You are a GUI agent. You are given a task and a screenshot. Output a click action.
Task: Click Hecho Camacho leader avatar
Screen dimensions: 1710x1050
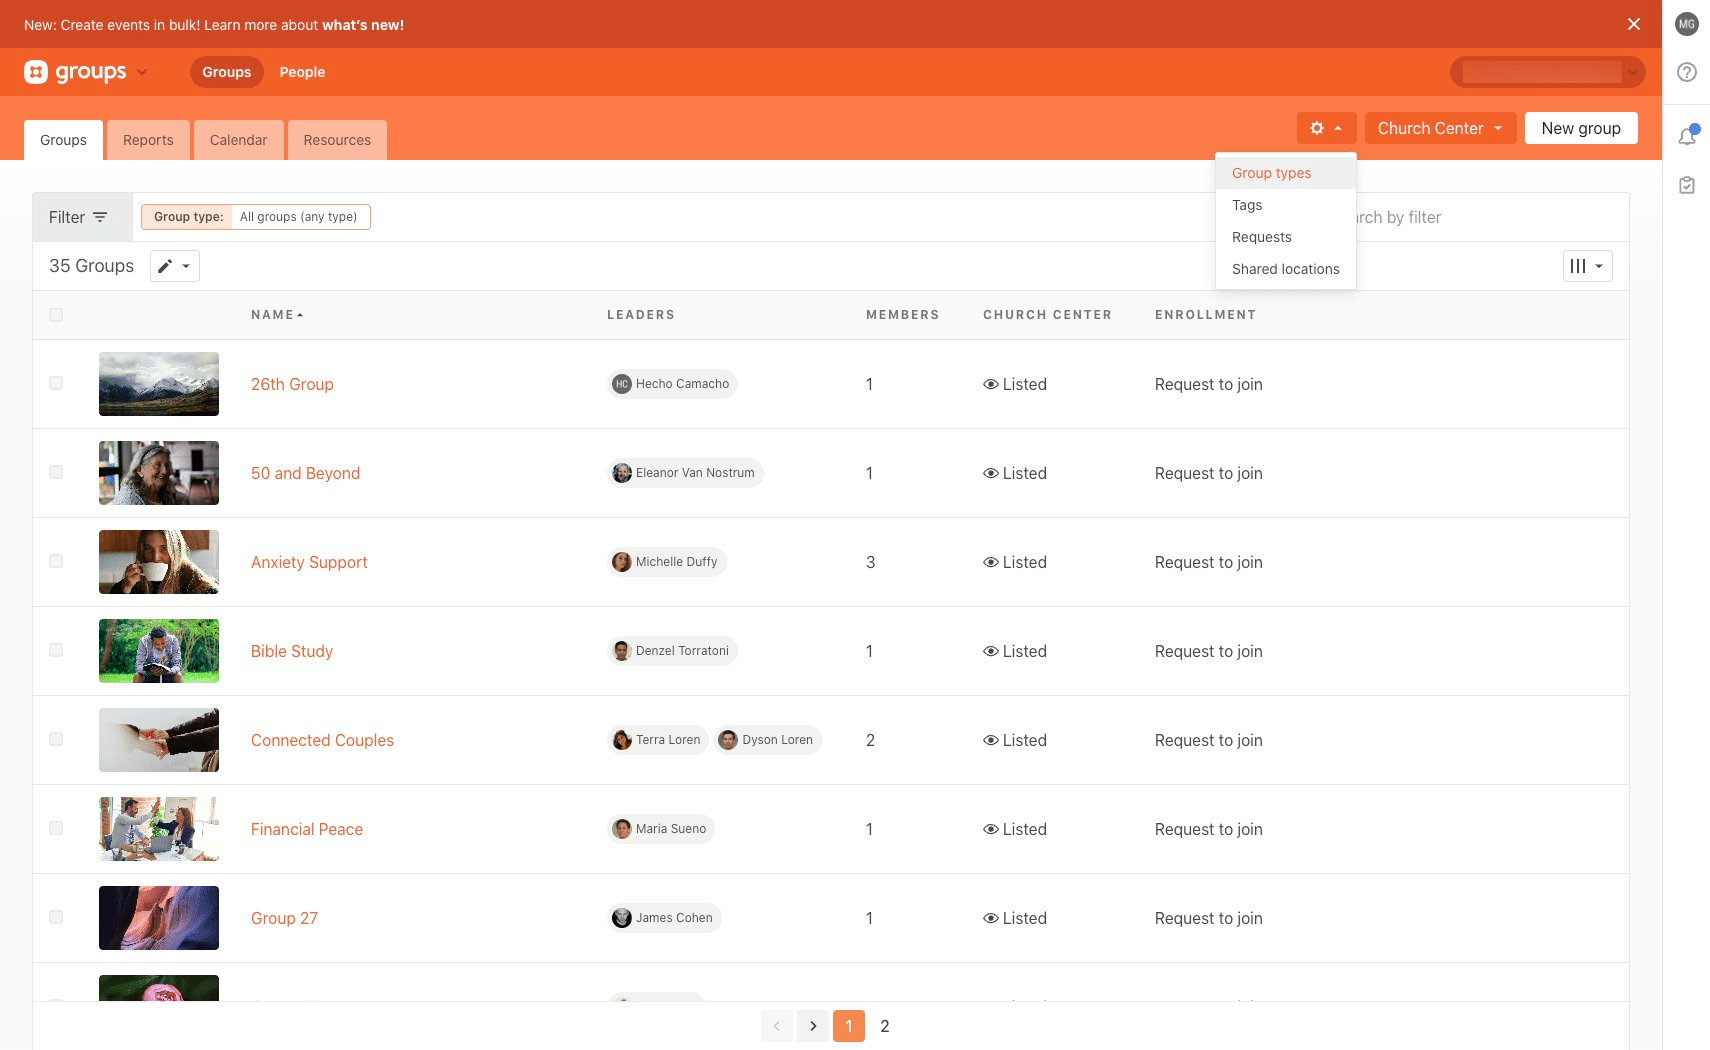[x=622, y=384]
